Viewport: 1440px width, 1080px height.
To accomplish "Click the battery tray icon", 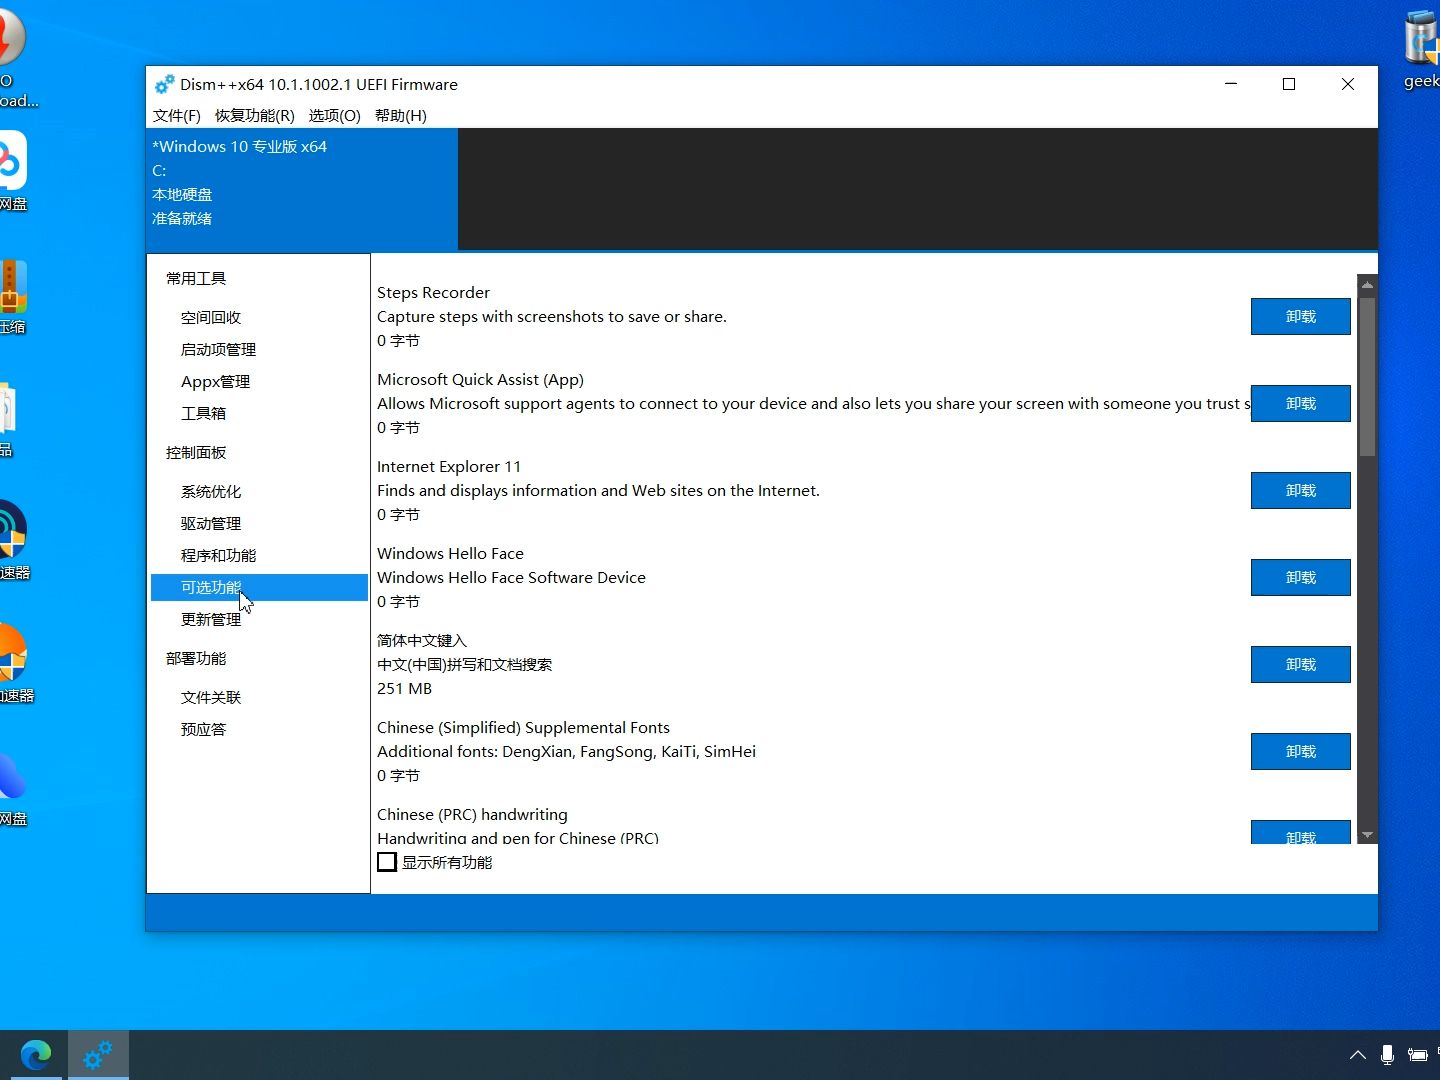I will pos(1417,1055).
